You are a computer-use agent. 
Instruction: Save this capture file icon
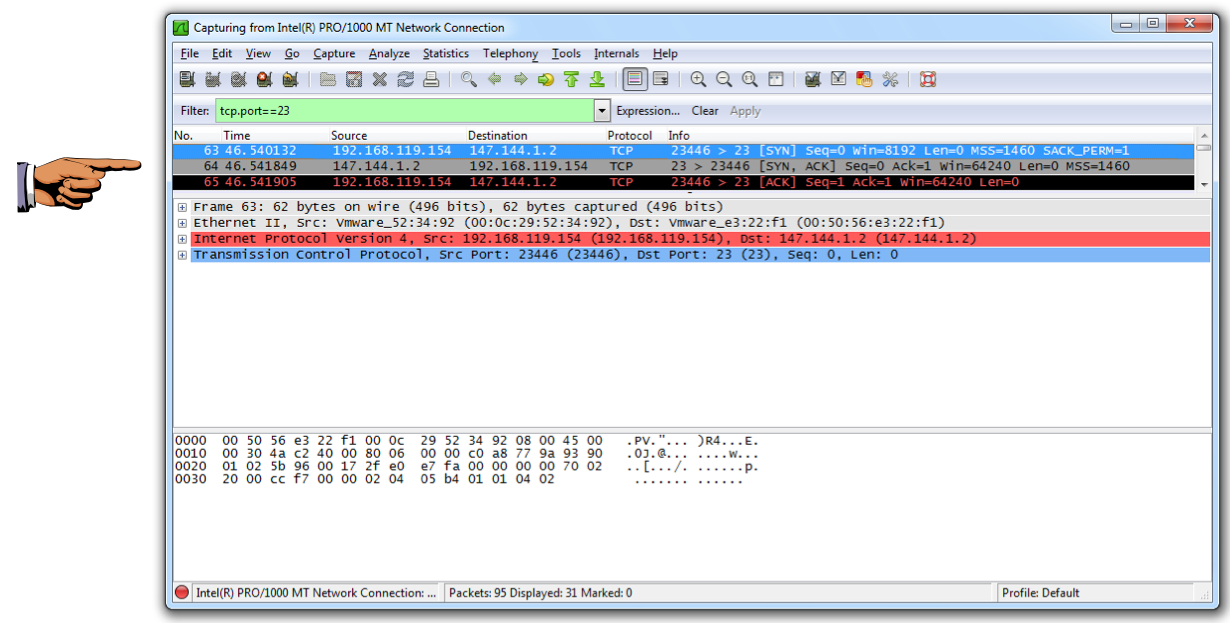(354, 80)
